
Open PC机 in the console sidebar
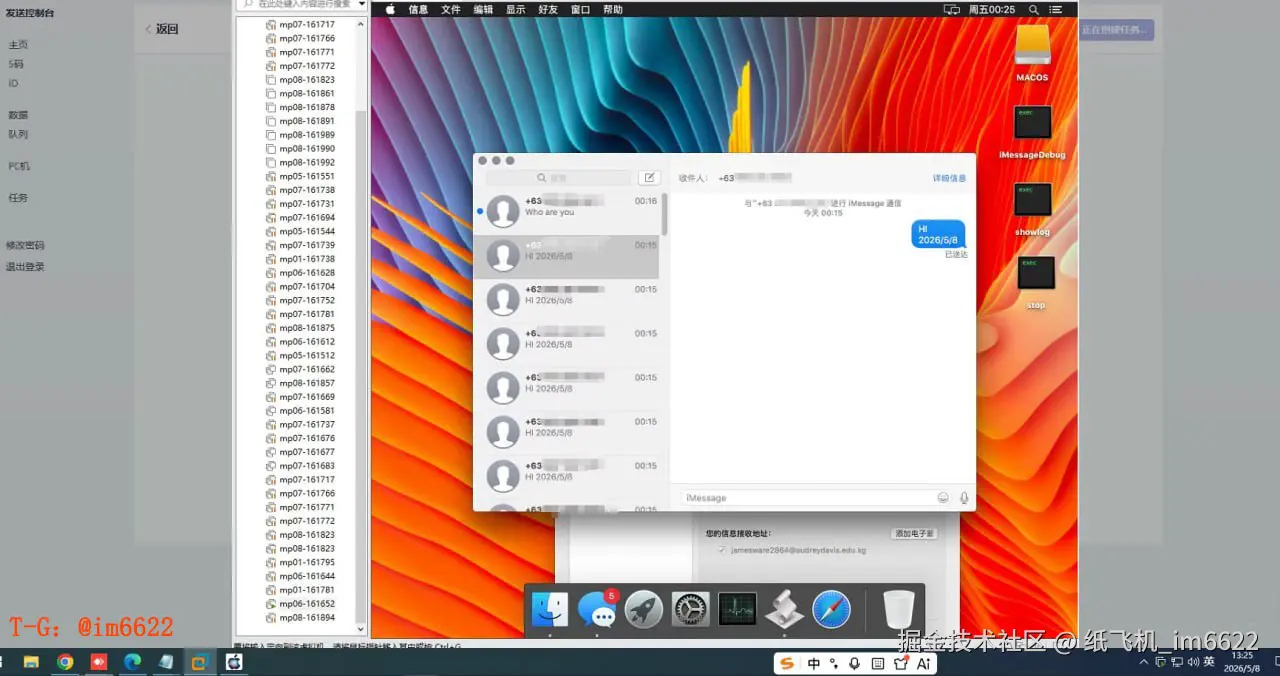pos(19,166)
